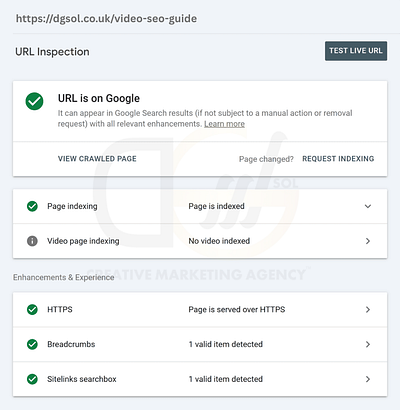Open Breadcrumbs details using the right chevron
This screenshot has width=400, height=410.
pyautogui.click(x=368, y=344)
